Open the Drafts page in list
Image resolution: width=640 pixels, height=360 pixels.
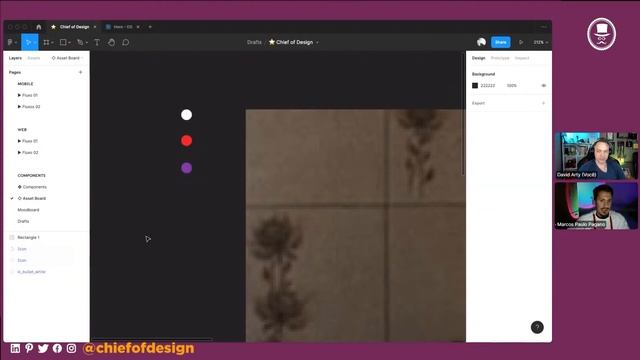point(23,221)
